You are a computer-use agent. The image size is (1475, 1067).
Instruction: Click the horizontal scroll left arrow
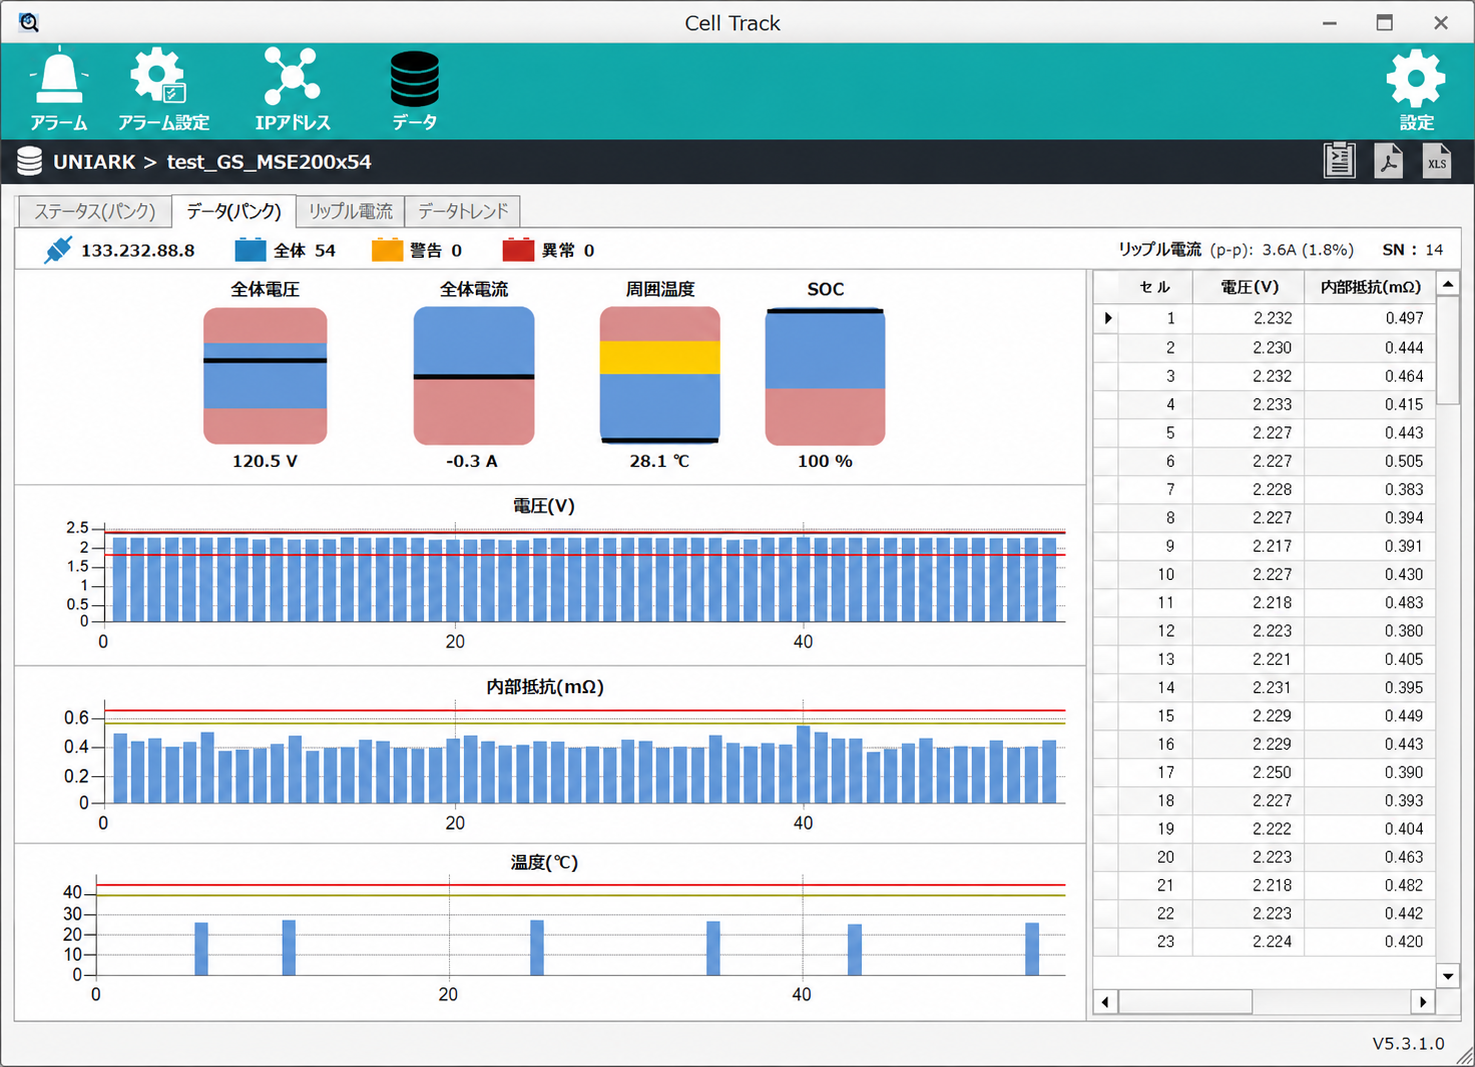click(x=1105, y=1002)
